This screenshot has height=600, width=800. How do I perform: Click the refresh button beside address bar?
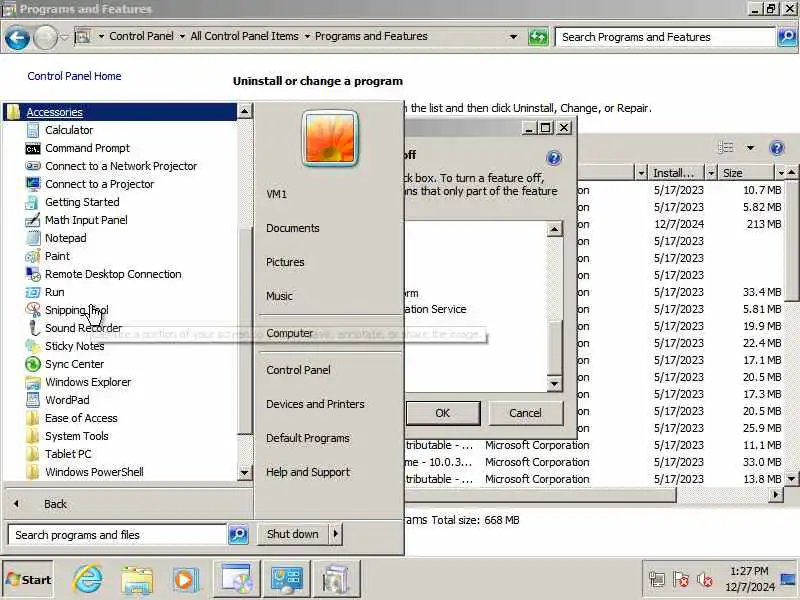pos(538,37)
